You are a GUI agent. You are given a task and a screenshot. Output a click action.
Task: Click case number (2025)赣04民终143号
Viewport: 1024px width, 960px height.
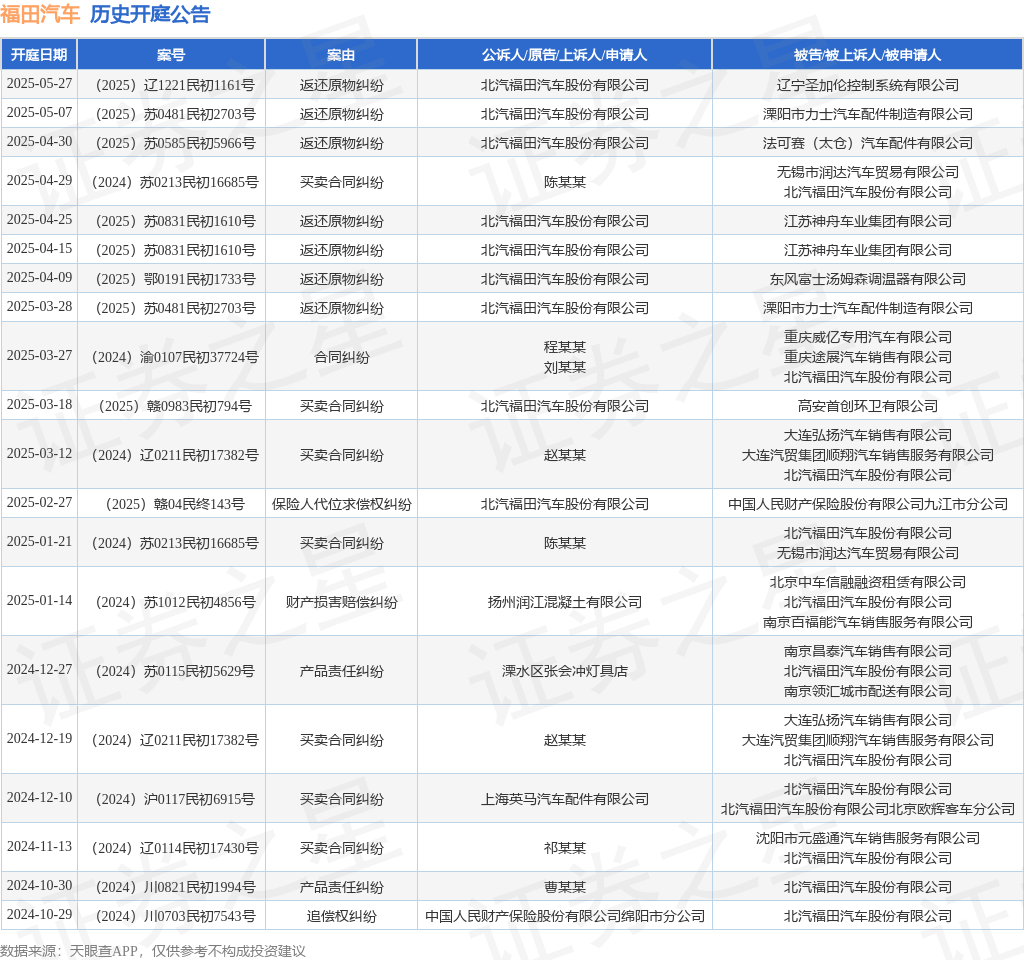pos(171,504)
